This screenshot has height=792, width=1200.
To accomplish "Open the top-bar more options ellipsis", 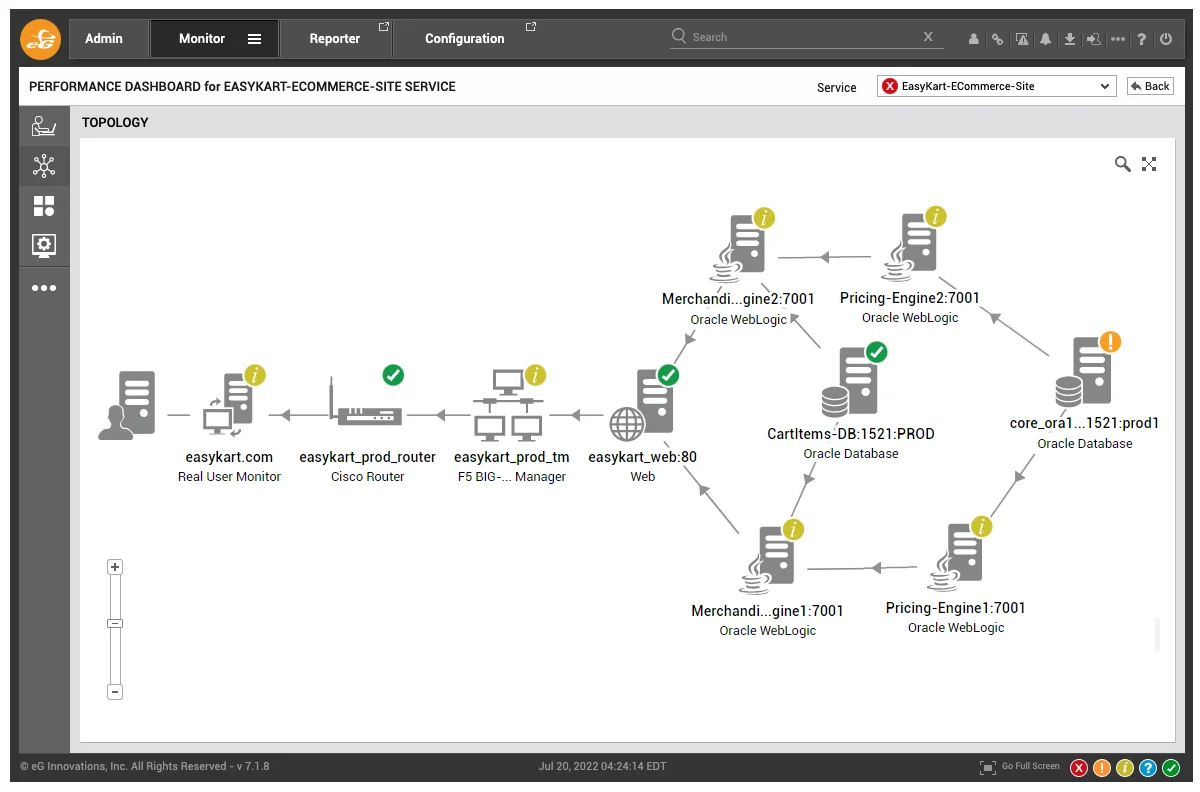I will (1118, 39).
